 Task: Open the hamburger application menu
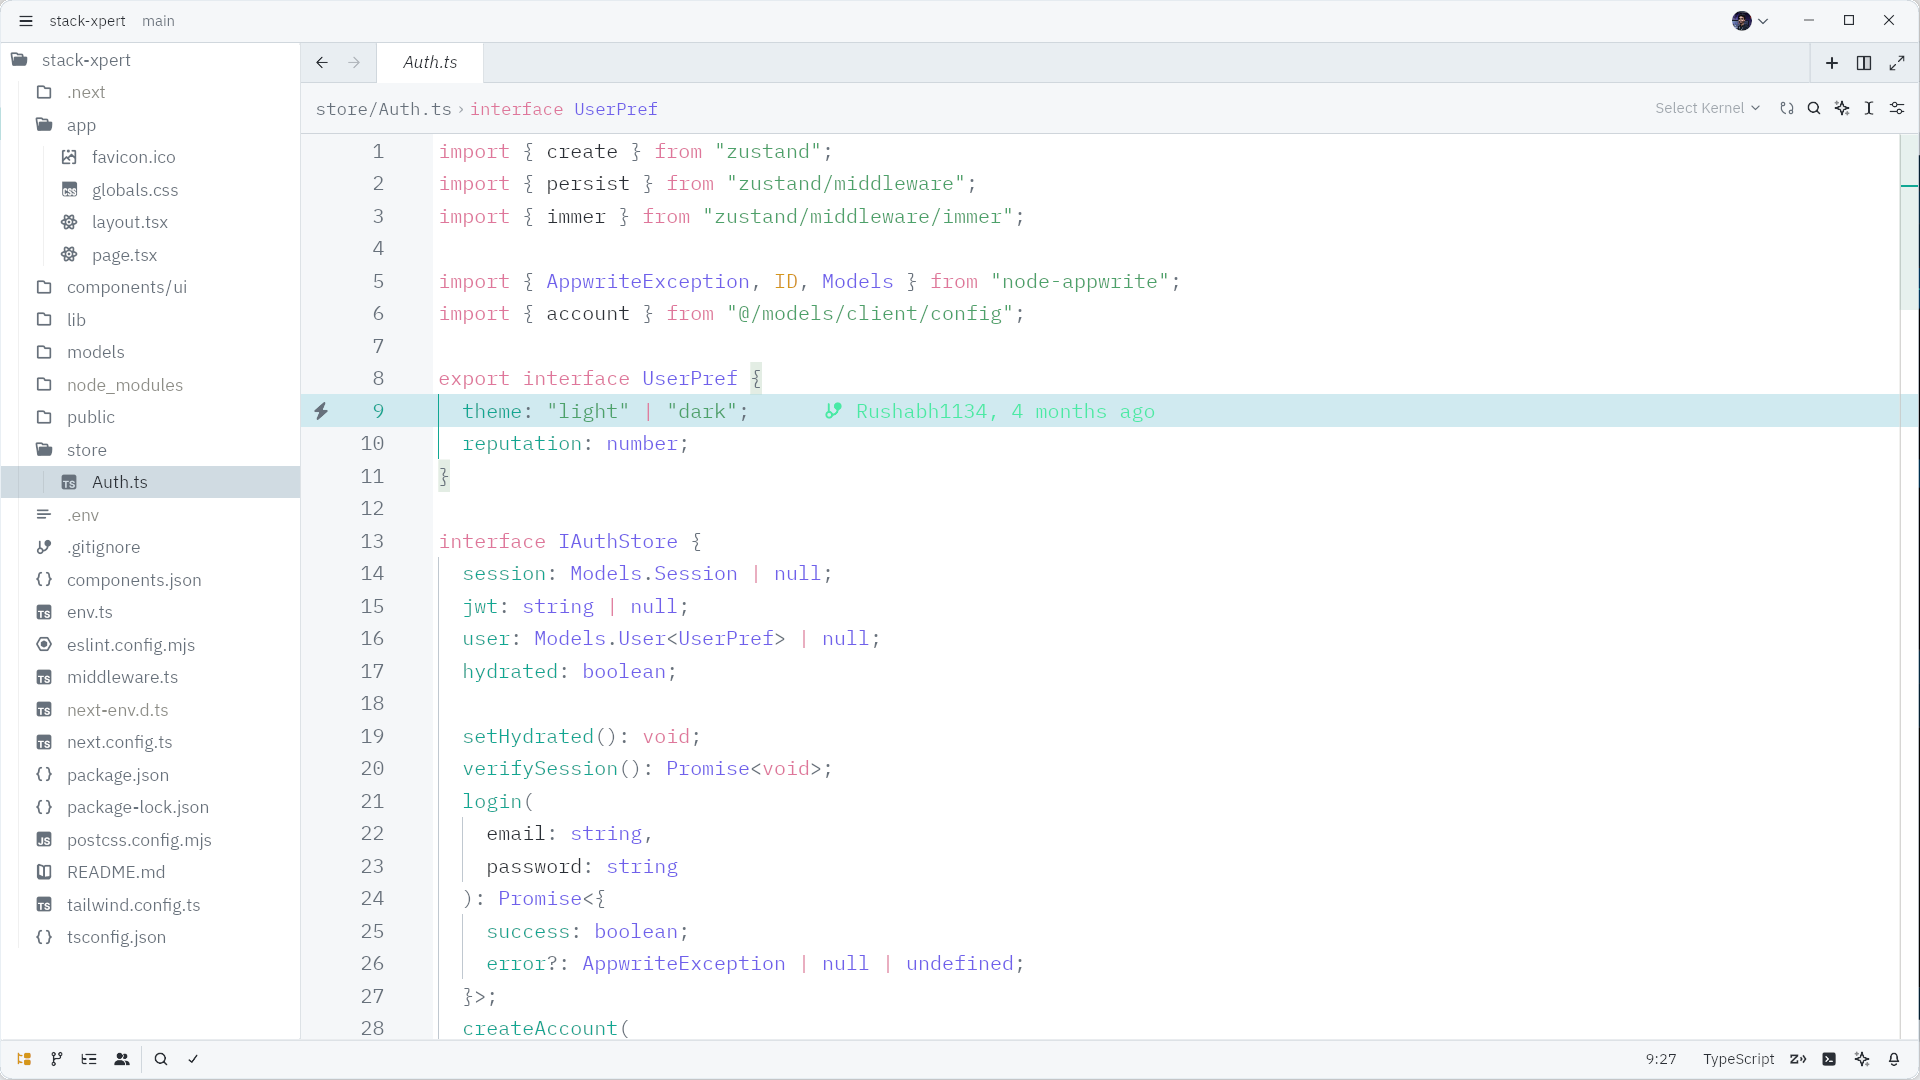[26, 21]
